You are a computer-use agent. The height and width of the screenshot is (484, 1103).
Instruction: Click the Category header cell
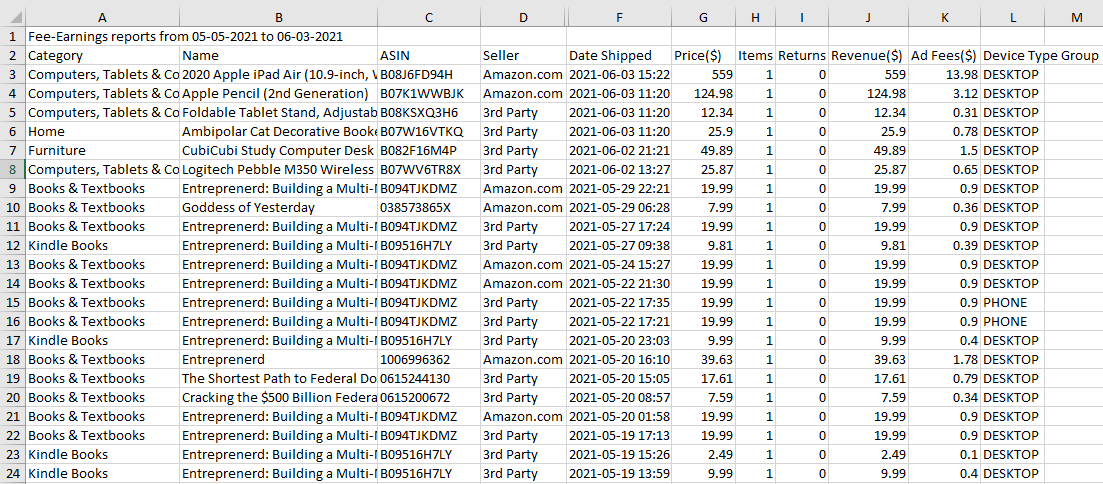tap(103, 56)
